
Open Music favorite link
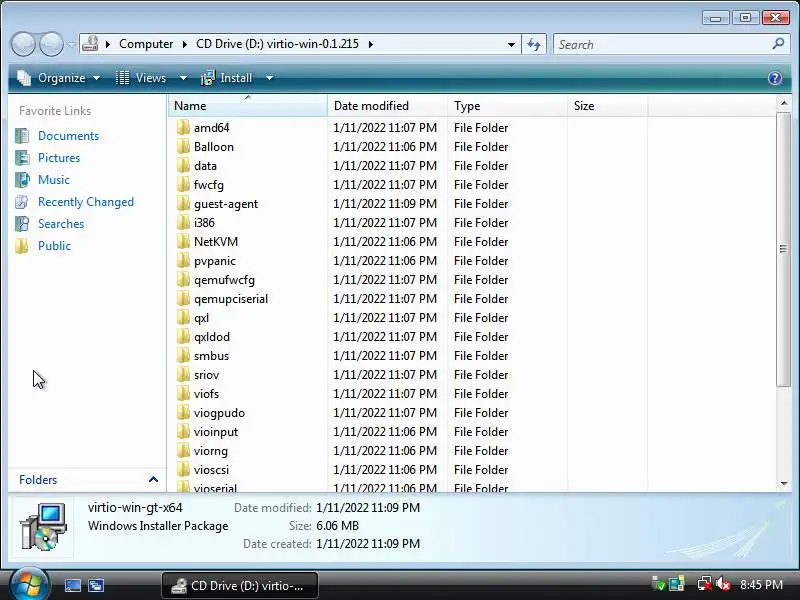coord(54,180)
